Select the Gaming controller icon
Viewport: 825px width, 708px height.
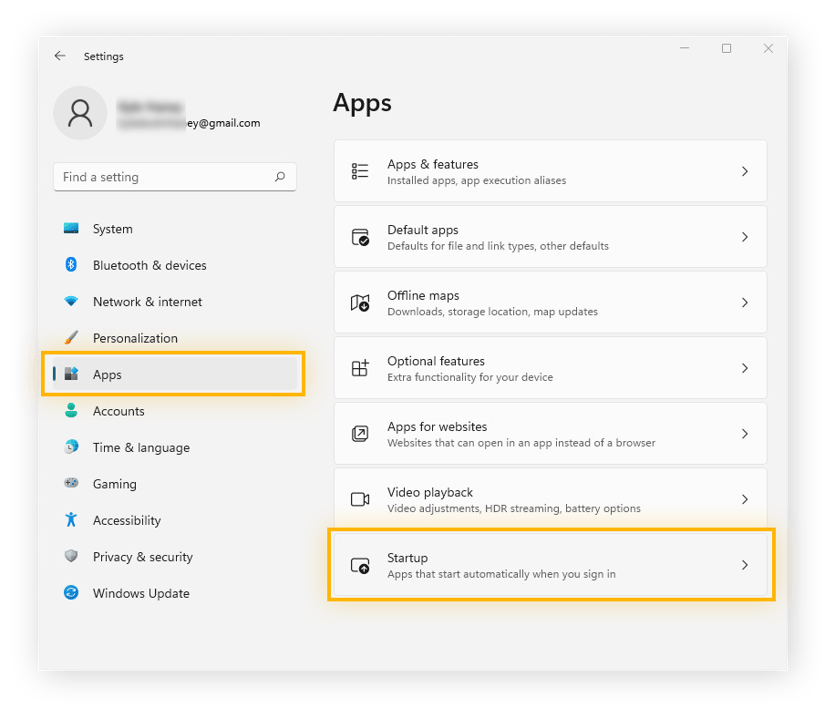71,484
